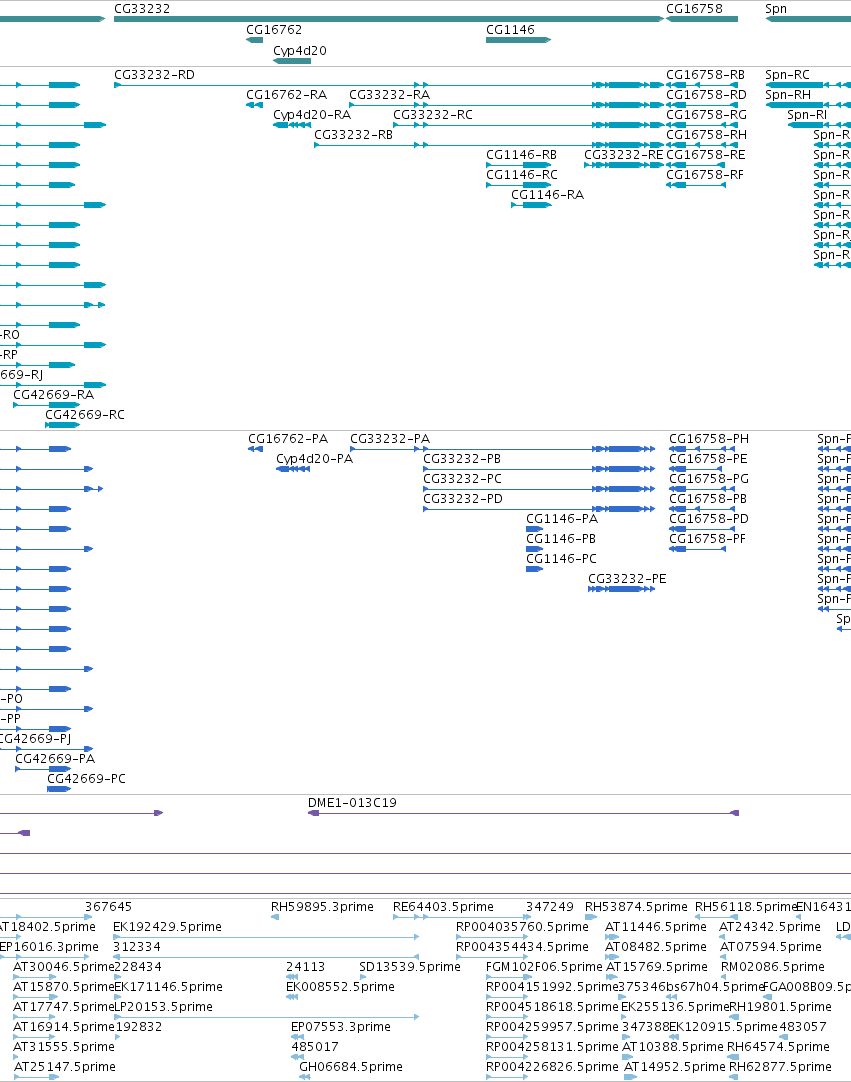Viewport: 851px width, 1082px height.
Task: Select the CG1146 gene bar
Action: coord(518,40)
